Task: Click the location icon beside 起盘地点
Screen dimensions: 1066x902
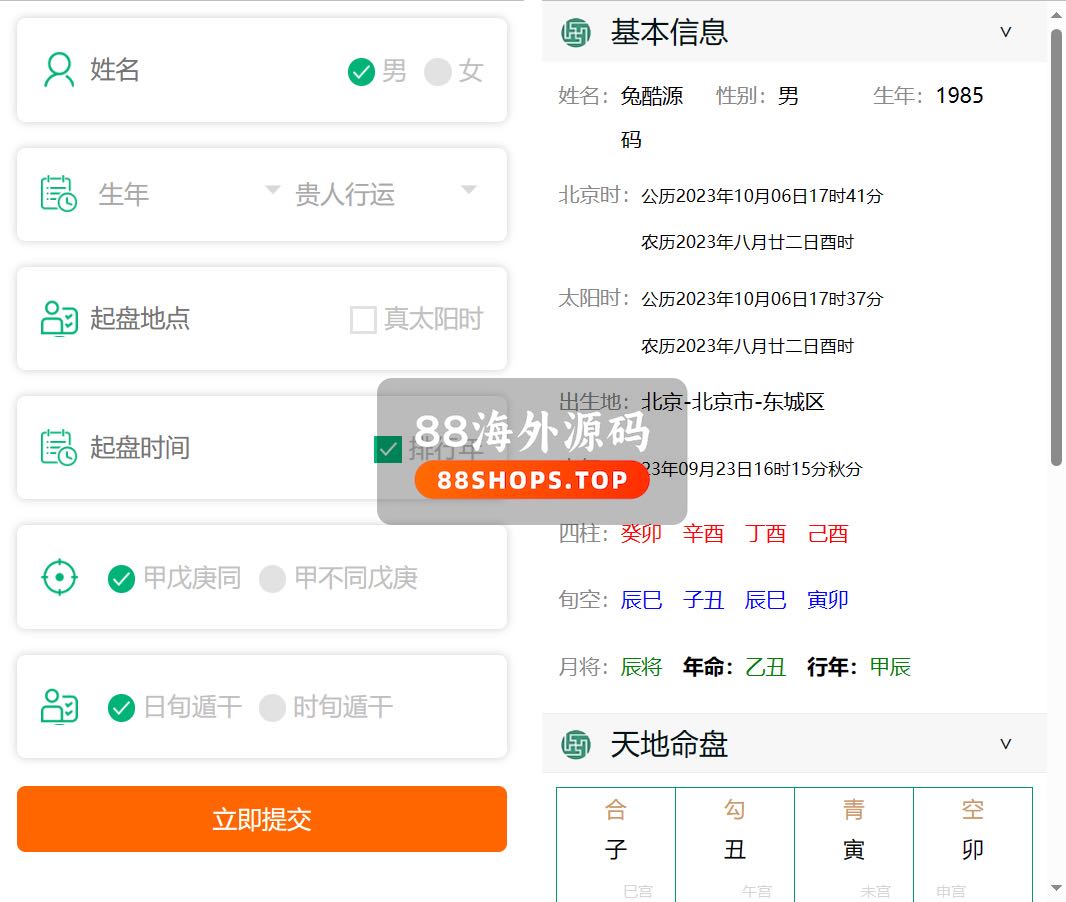Action: [x=59, y=319]
